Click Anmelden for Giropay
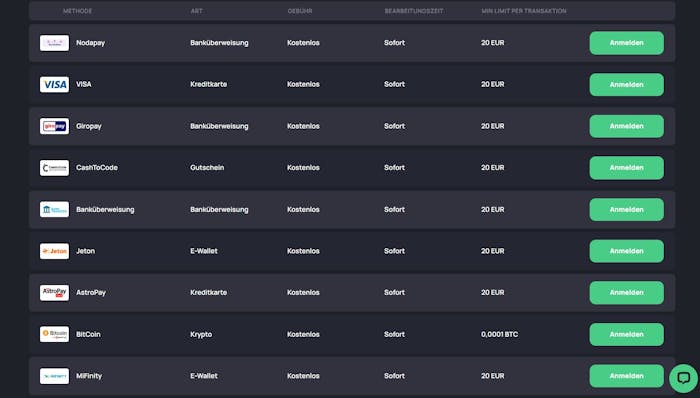 point(626,126)
